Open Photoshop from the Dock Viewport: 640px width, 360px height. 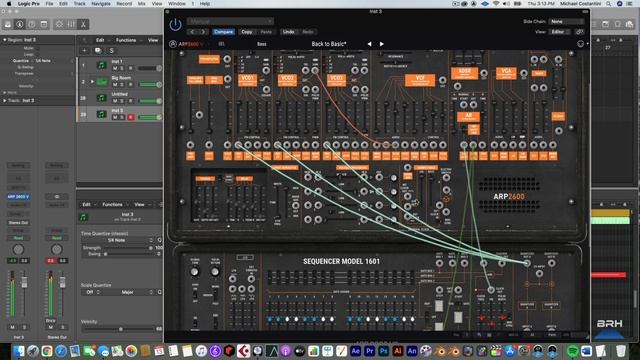point(383,351)
